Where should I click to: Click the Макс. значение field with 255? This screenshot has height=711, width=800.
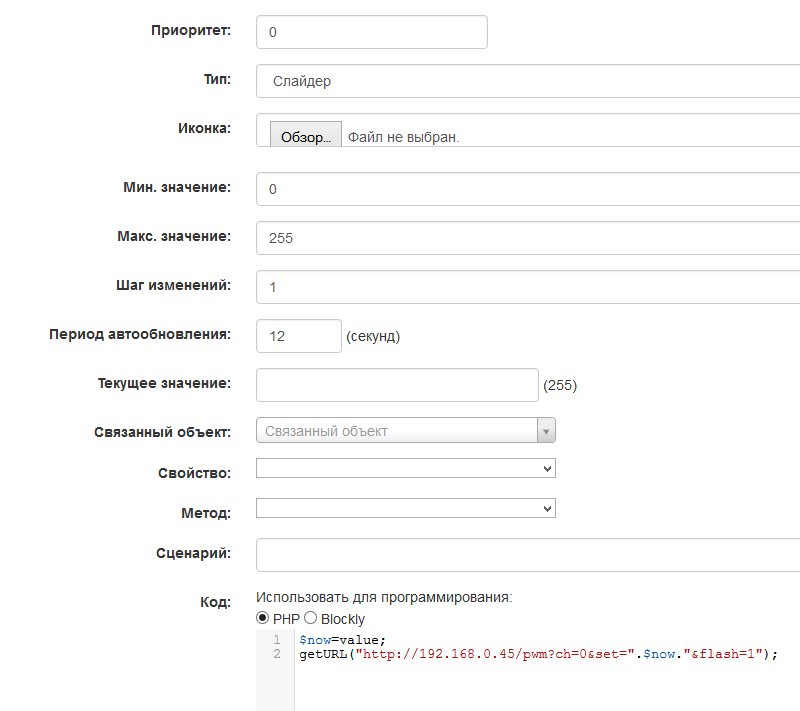pyautogui.click(x=527, y=238)
